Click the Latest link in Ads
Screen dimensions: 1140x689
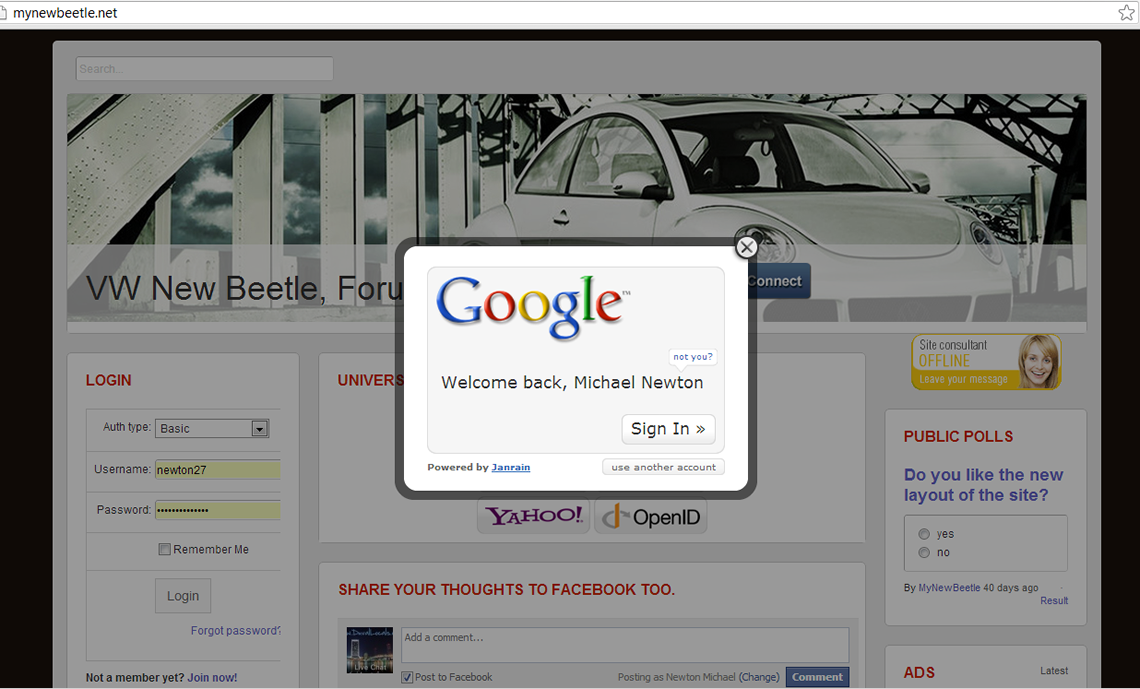click(x=1053, y=671)
